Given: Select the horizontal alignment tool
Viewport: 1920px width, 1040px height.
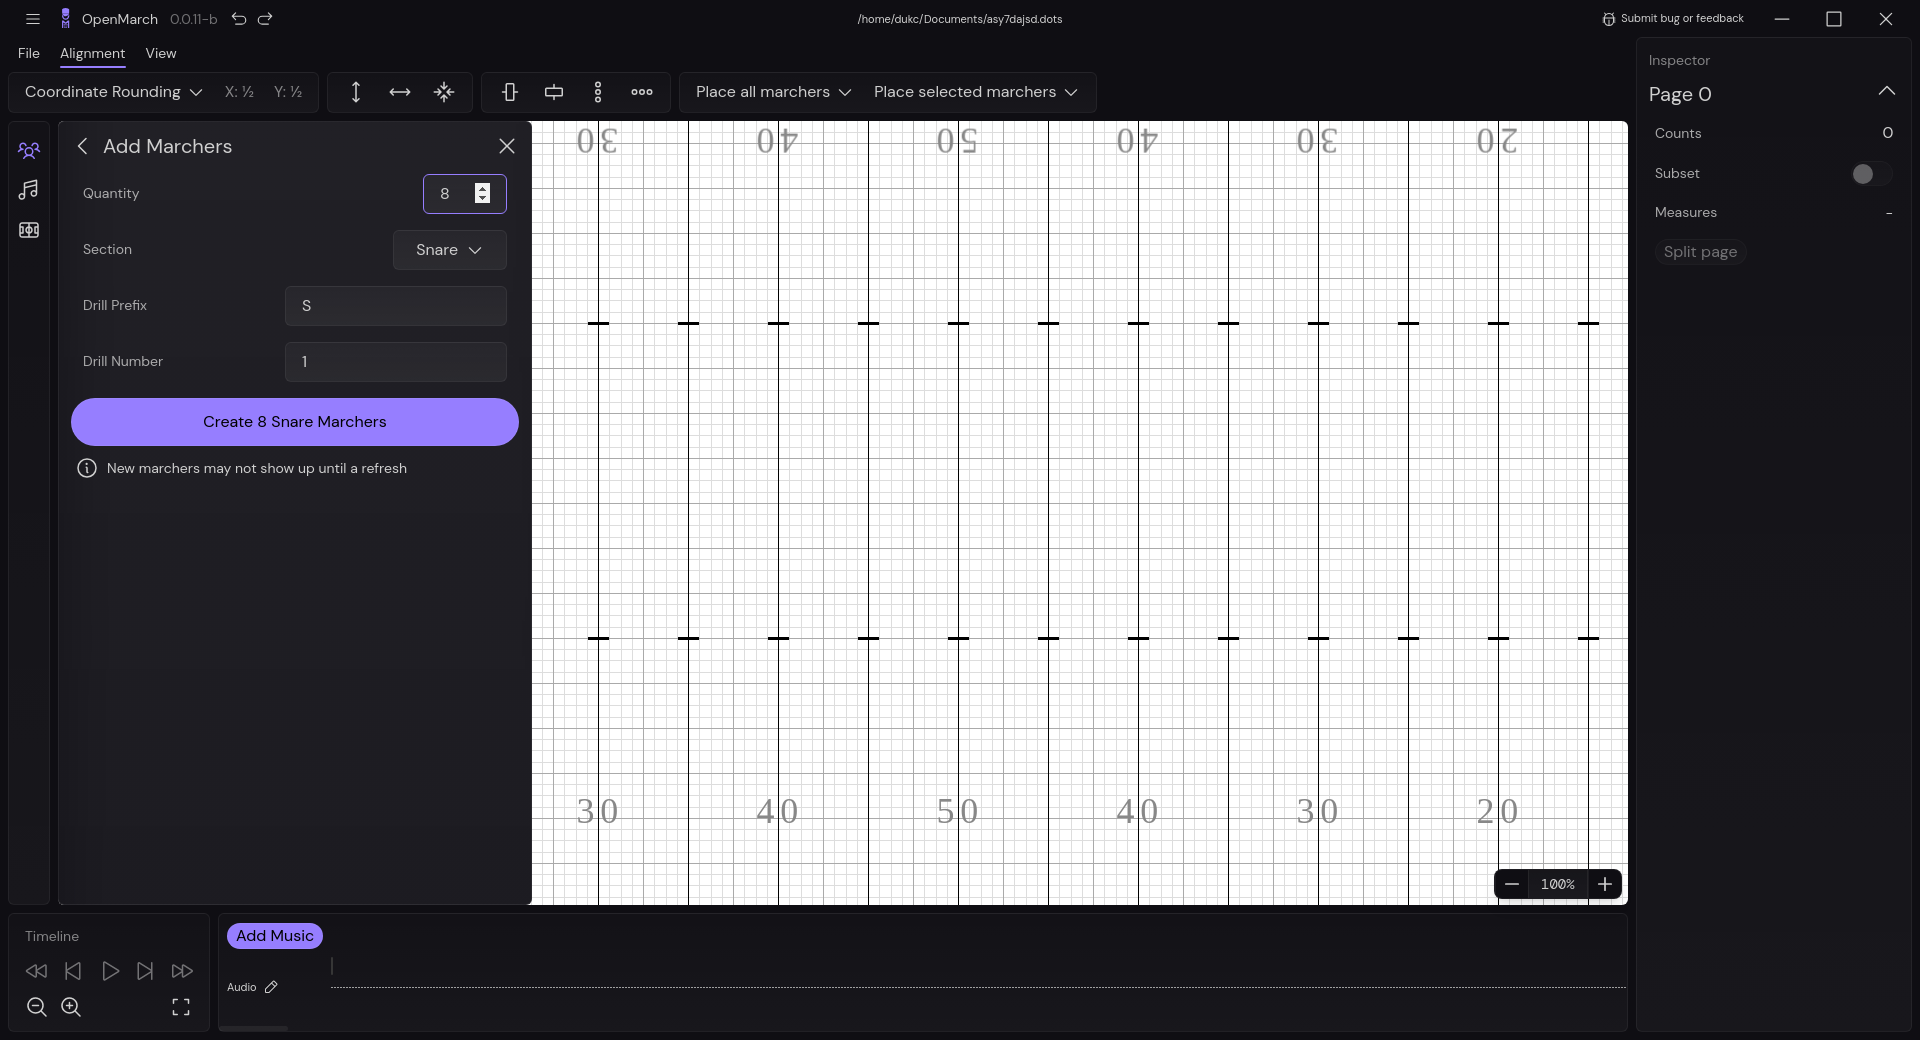Looking at the screenshot, I should [x=399, y=92].
